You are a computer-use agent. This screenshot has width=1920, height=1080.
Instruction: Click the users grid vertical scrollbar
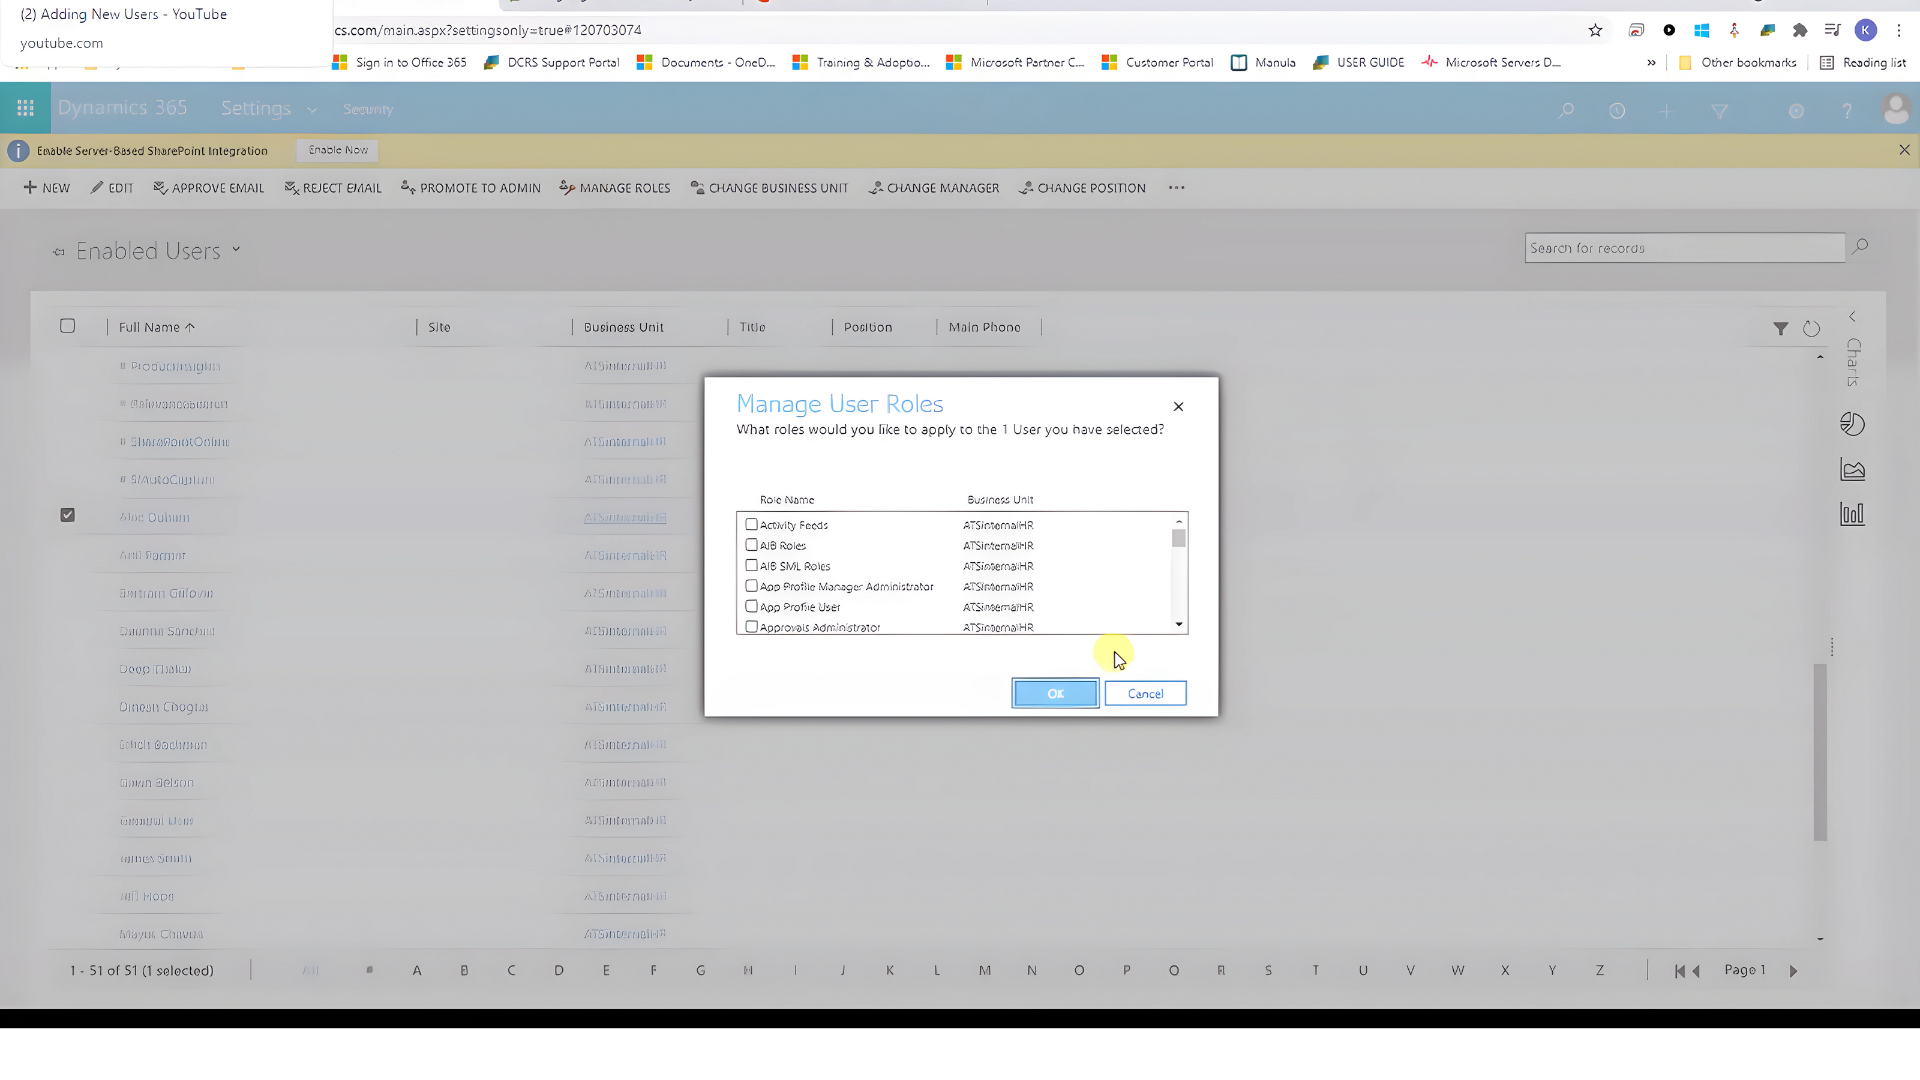tap(1820, 752)
